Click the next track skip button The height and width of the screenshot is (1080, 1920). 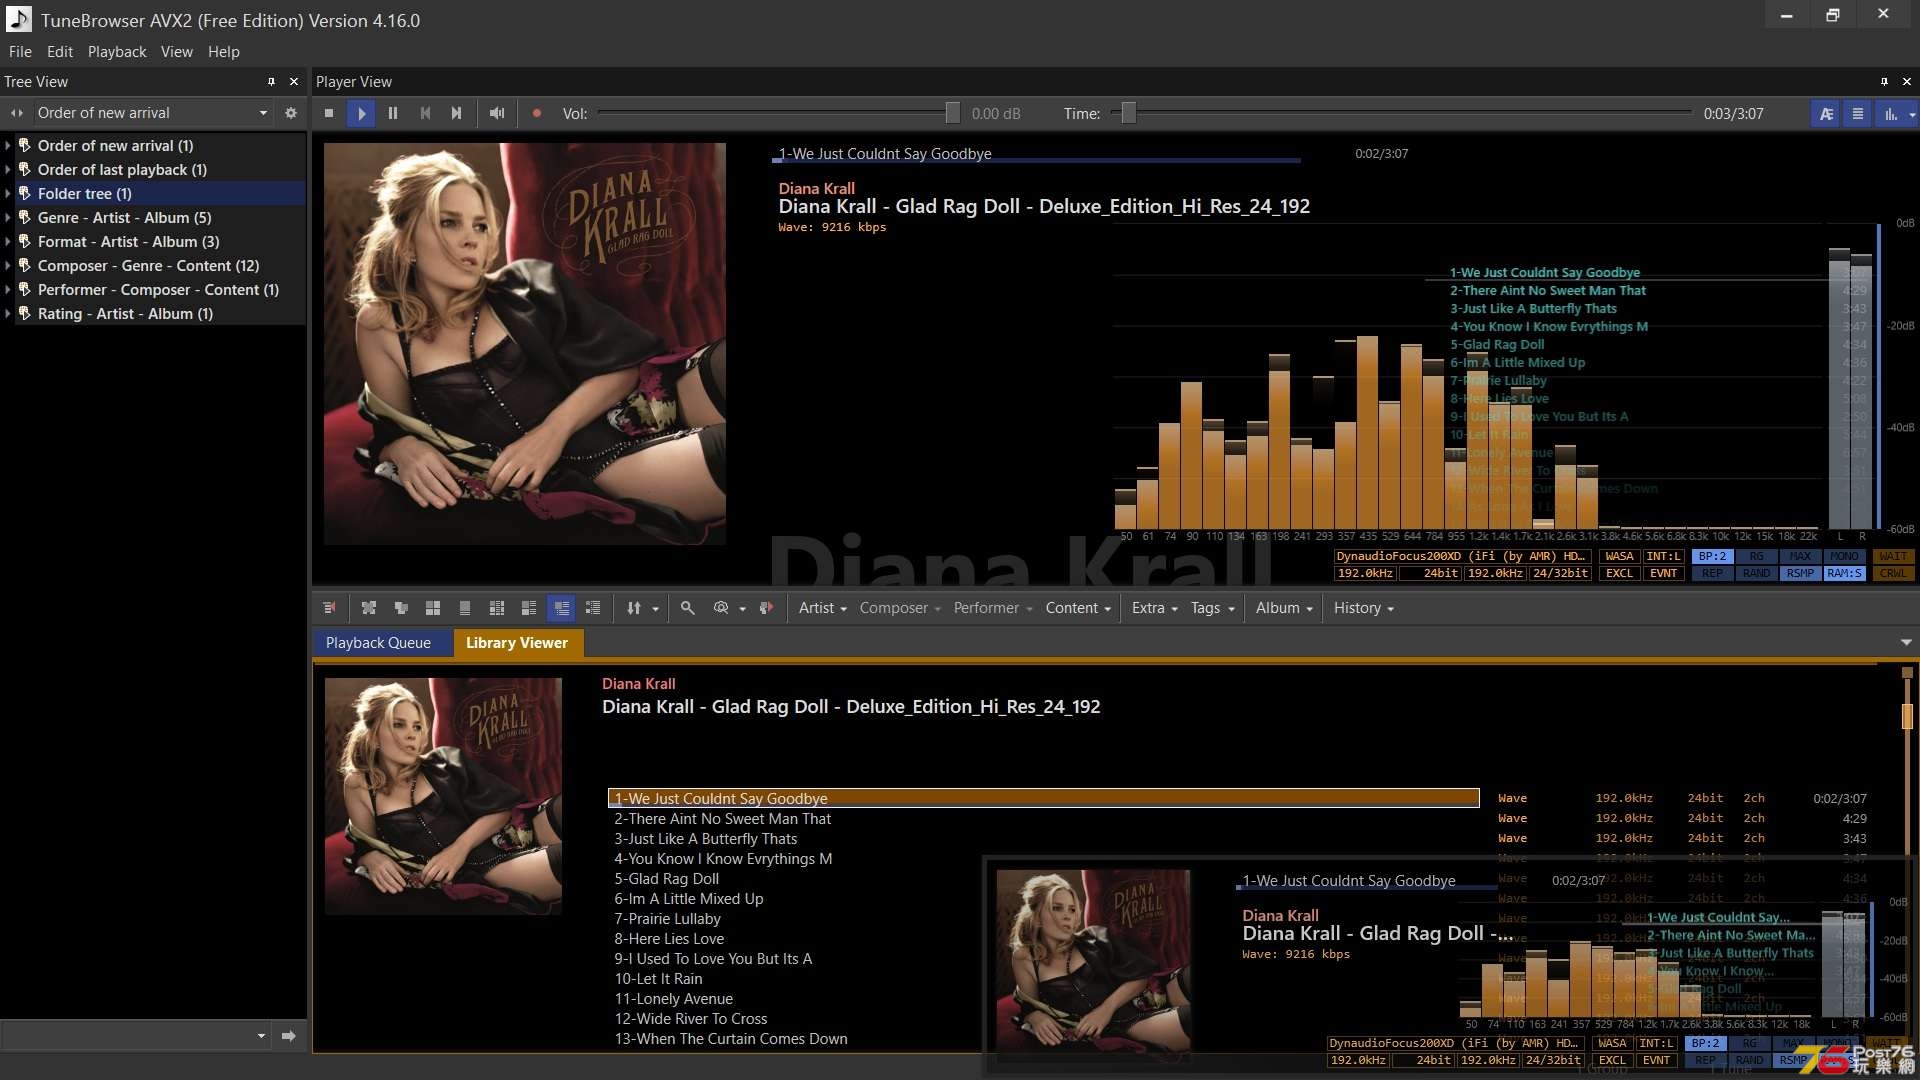(456, 113)
